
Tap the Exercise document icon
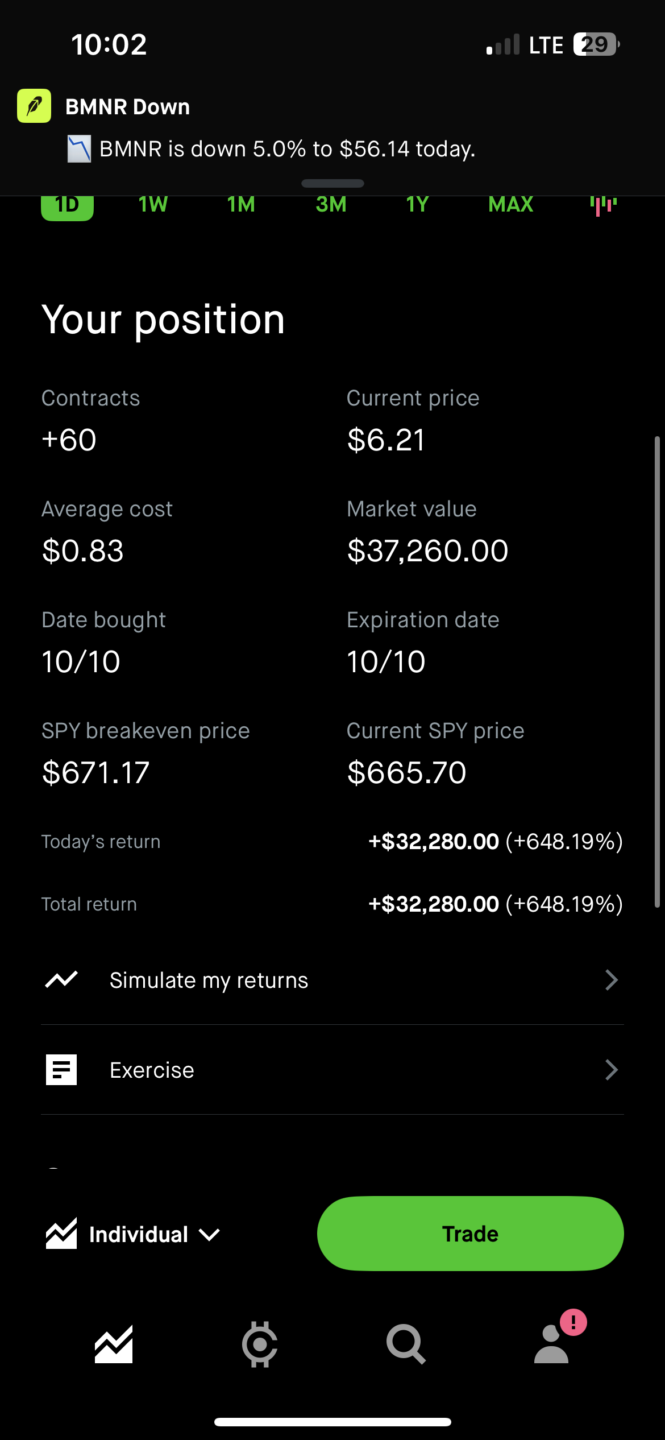[x=61, y=1070]
